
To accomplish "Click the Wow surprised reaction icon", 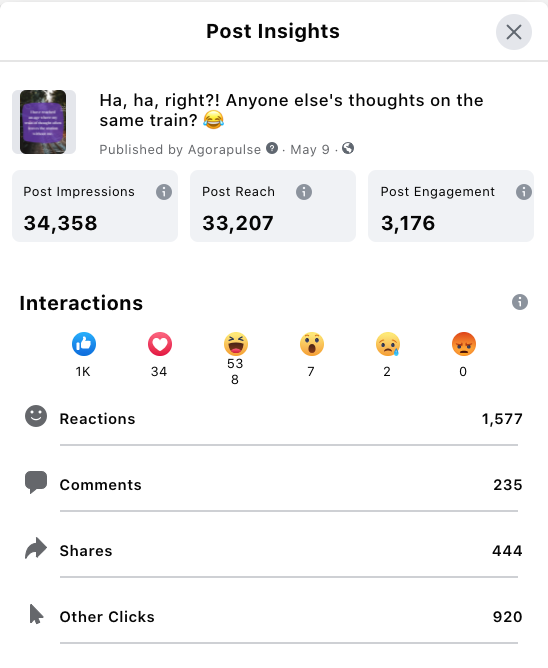I will tap(312, 344).
